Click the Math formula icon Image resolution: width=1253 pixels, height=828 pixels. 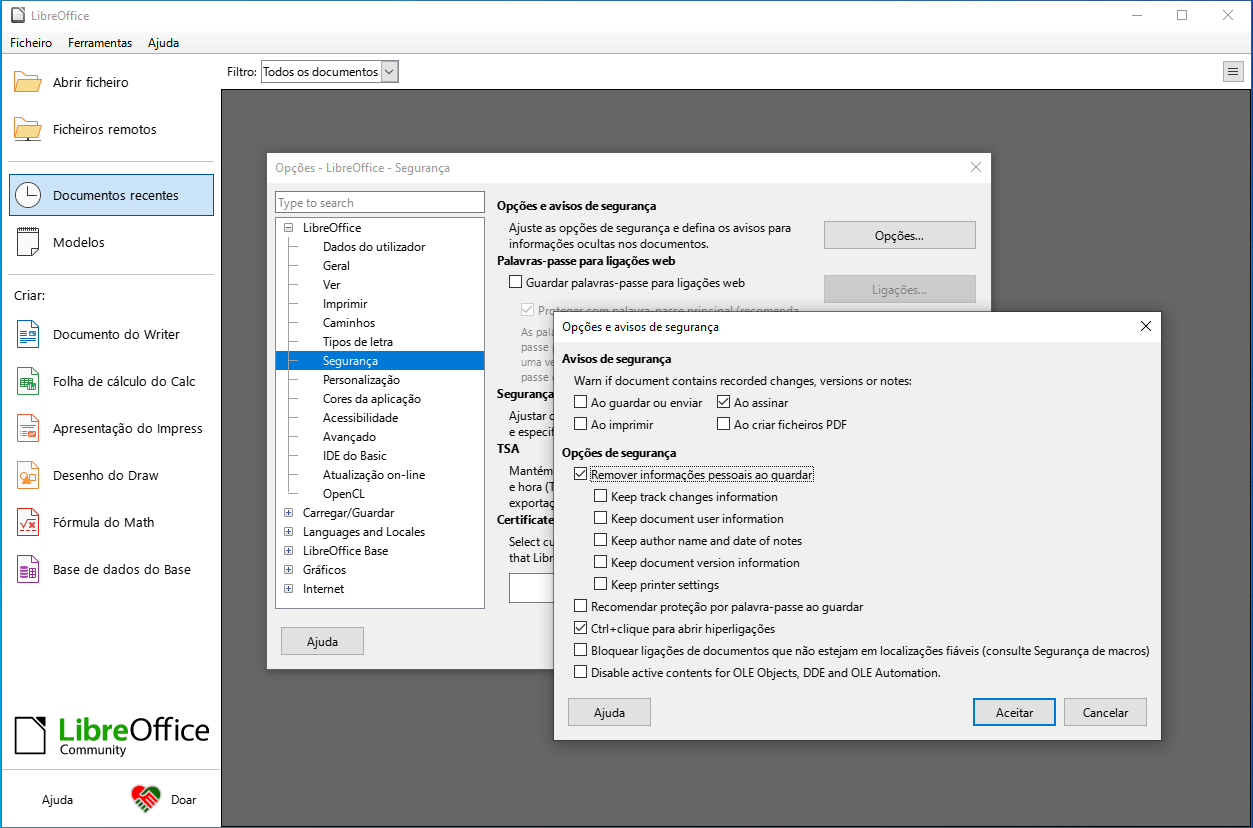28,523
